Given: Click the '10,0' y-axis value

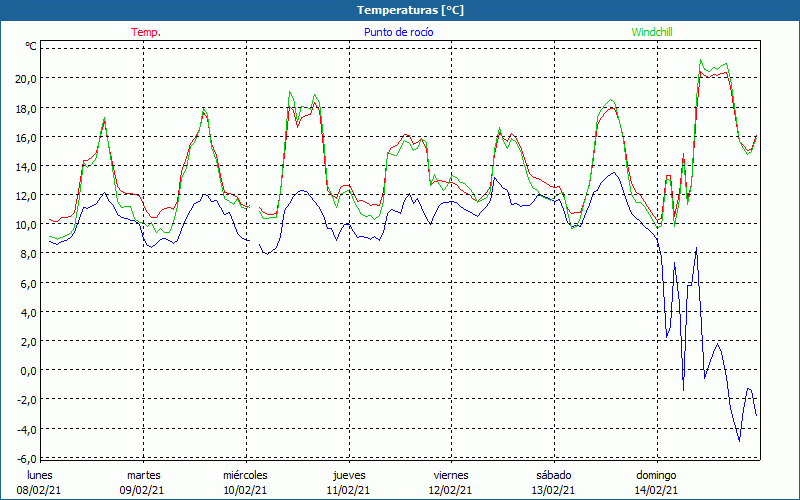Looking at the screenshot, I should 26,225.
